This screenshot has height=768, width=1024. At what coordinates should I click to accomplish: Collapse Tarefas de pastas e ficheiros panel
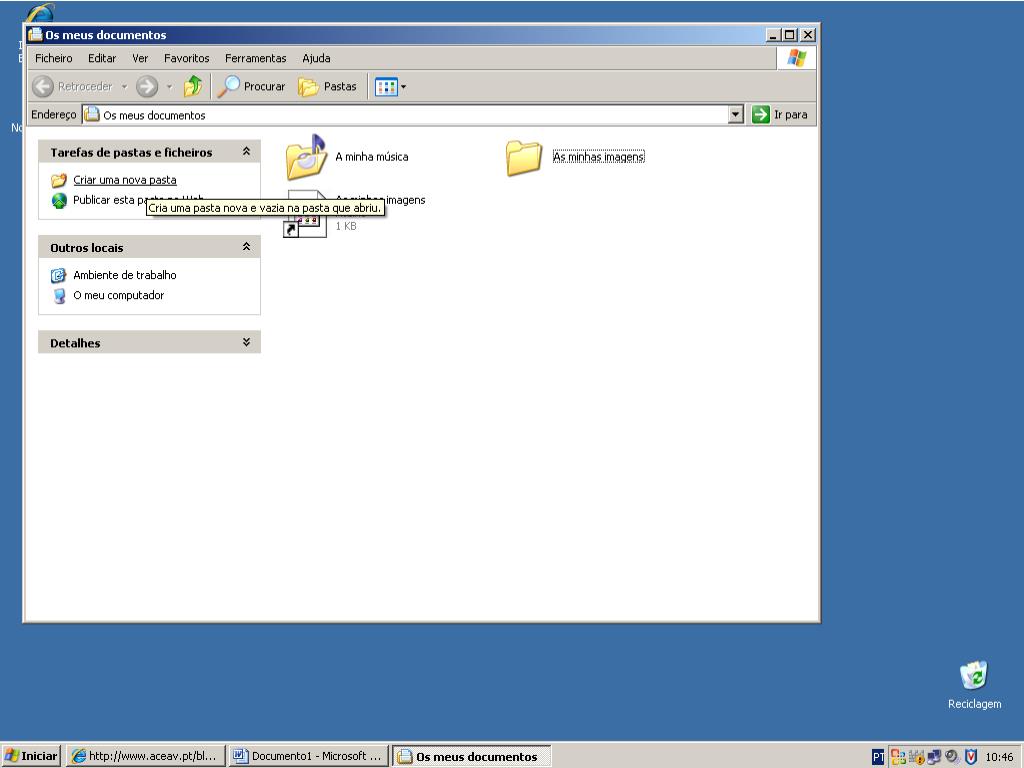click(246, 152)
